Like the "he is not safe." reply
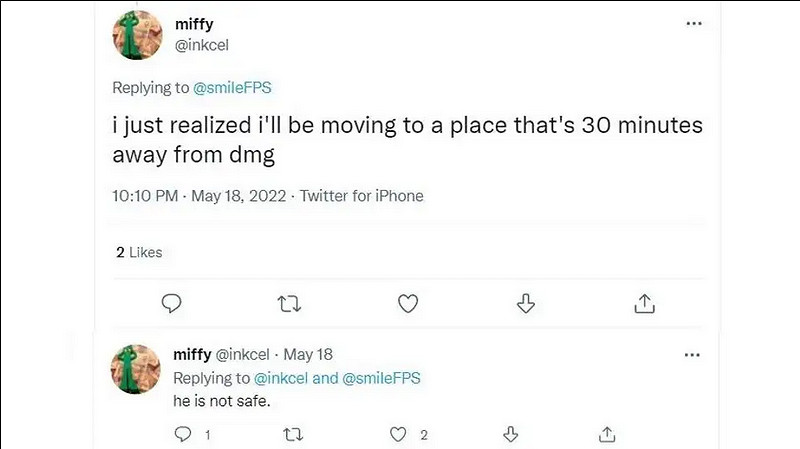 [400, 434]
